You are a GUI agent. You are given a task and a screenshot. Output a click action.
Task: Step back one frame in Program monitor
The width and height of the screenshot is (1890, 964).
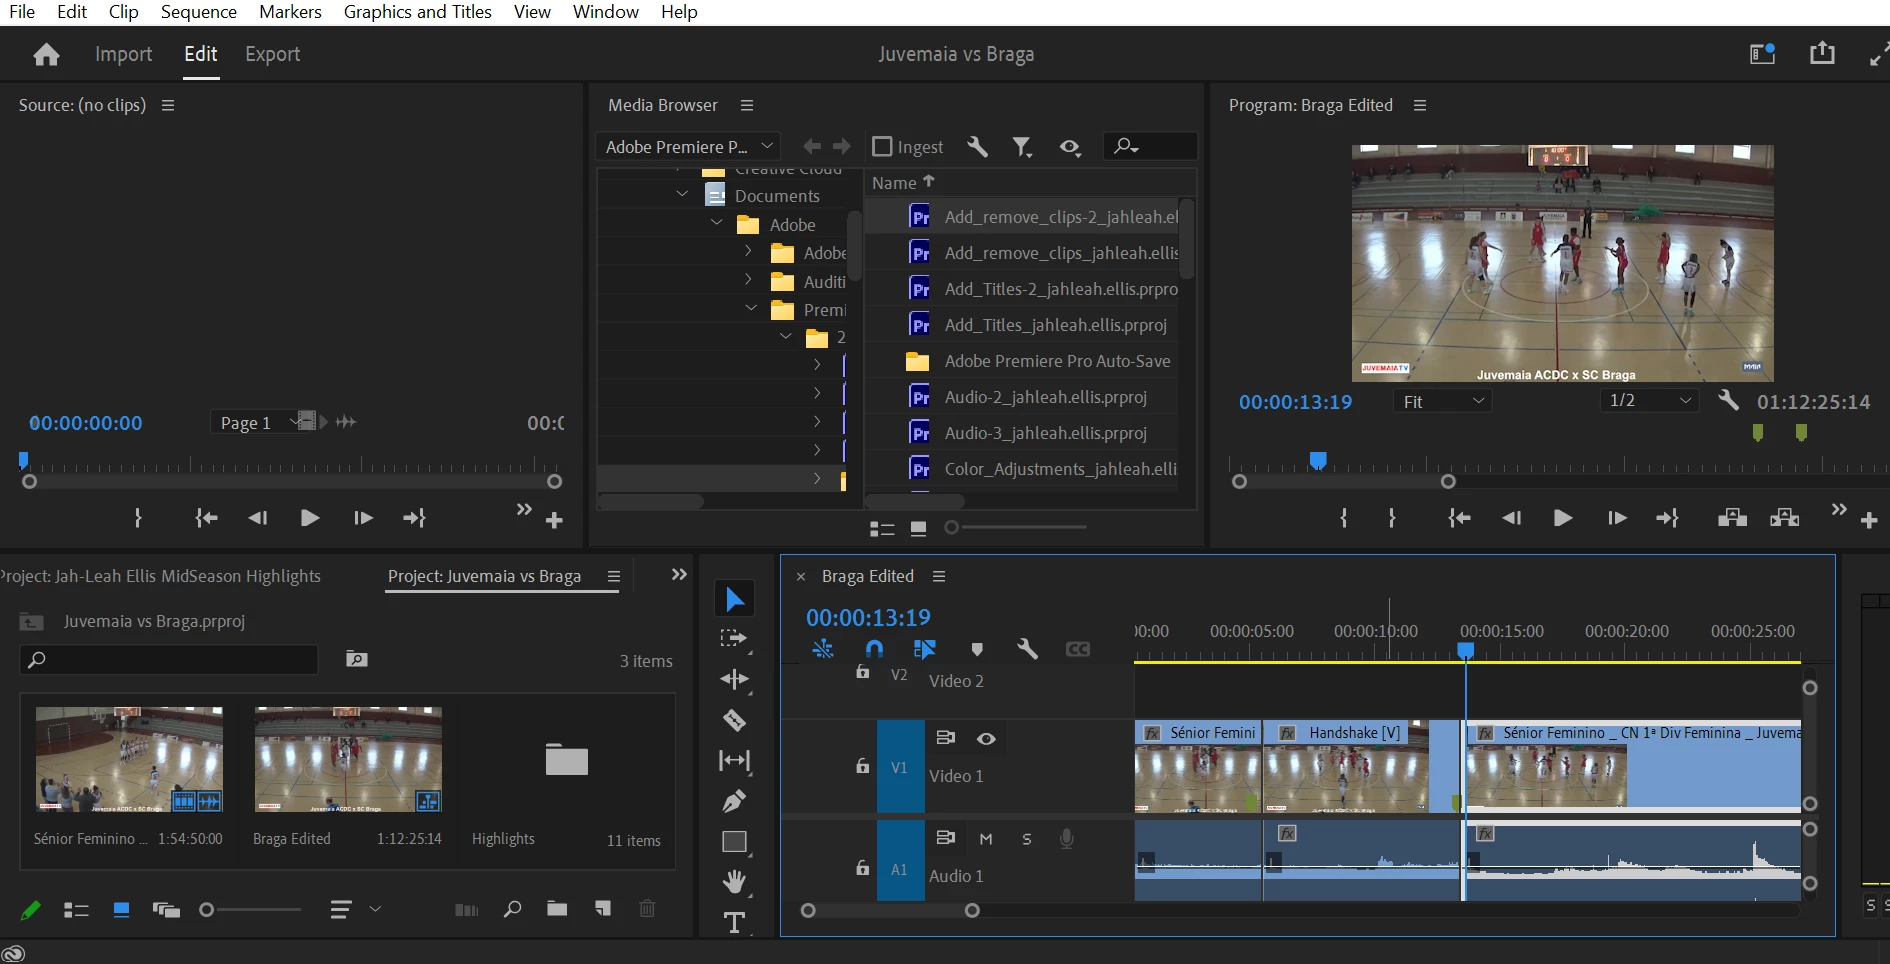[1511, 518]
